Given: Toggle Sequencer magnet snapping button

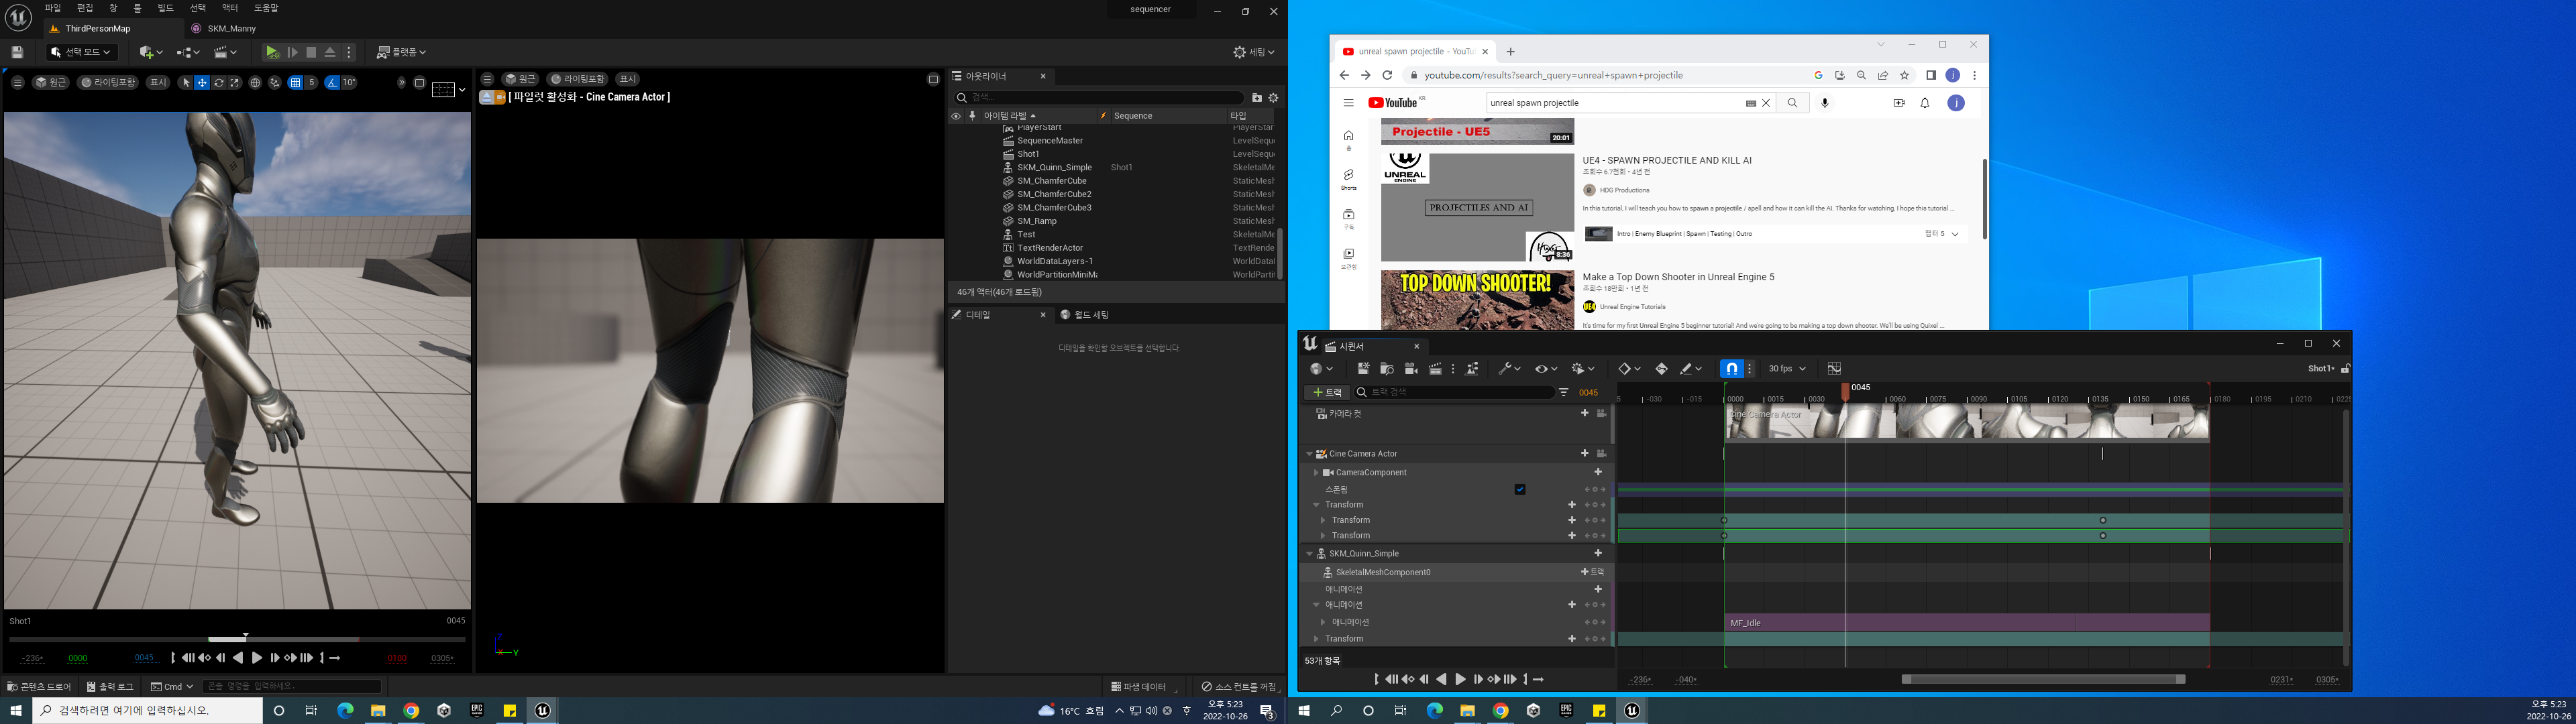Looking at the screenshot, I should tap(1731, 369).
